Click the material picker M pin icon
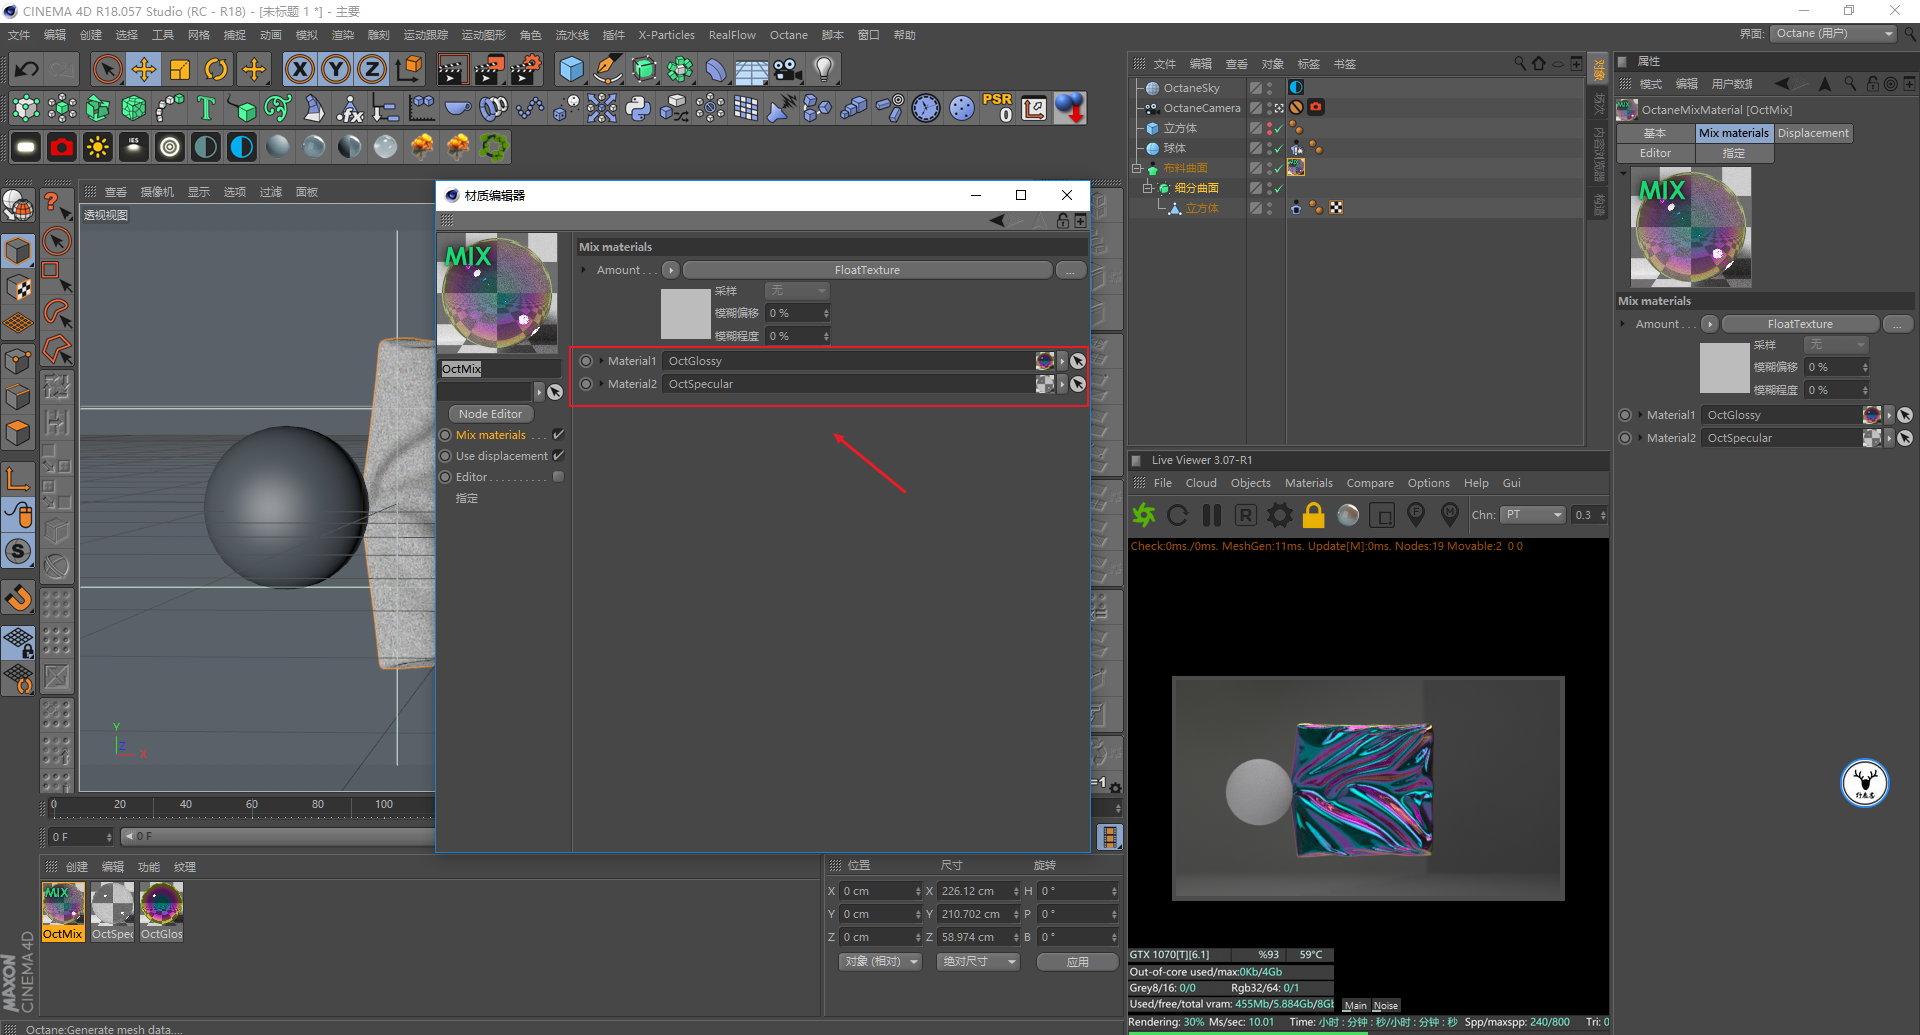The image size is (1920, 1035). pos(1450,515)
